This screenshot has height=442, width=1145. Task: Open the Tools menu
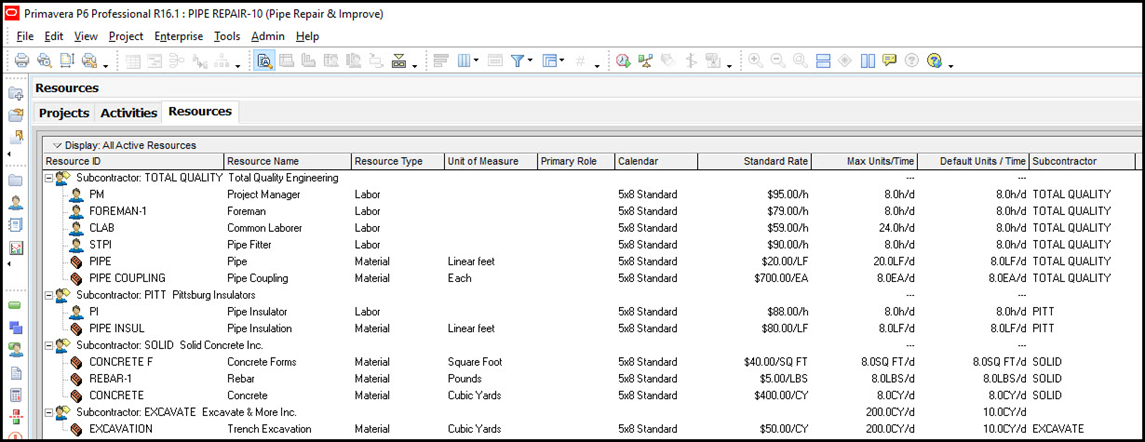(x=227, y=36)
